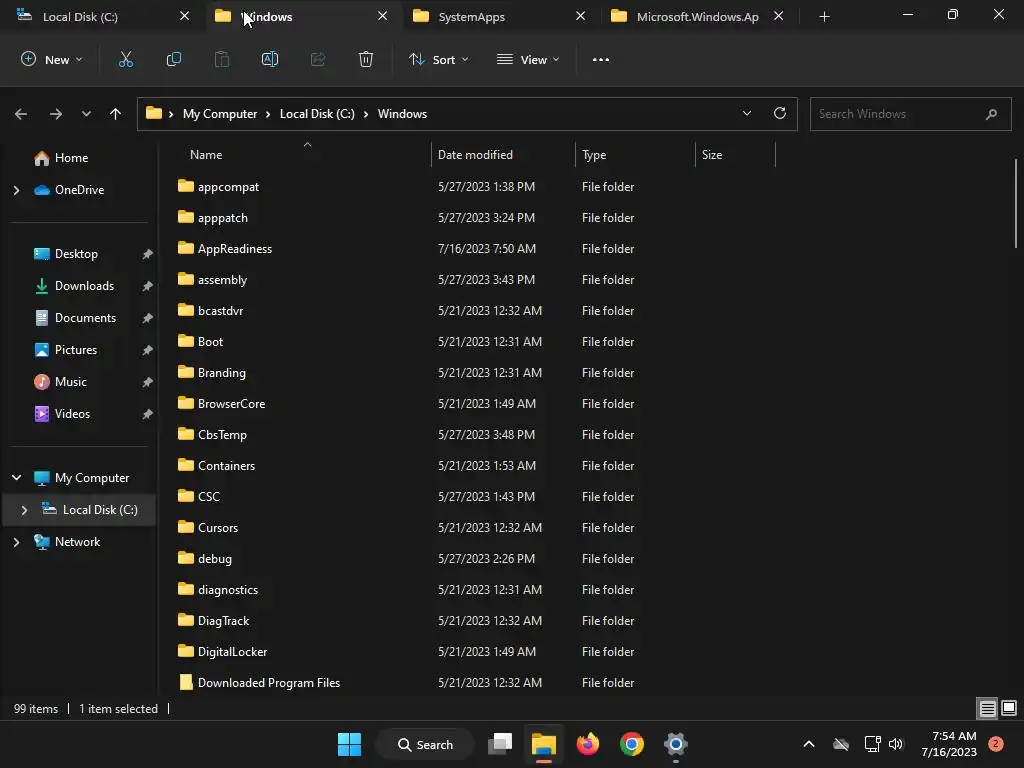Switch to large thumbnails view icon
The width and height of the screenshot is (1024, 768).
(x=1009, y=708)
